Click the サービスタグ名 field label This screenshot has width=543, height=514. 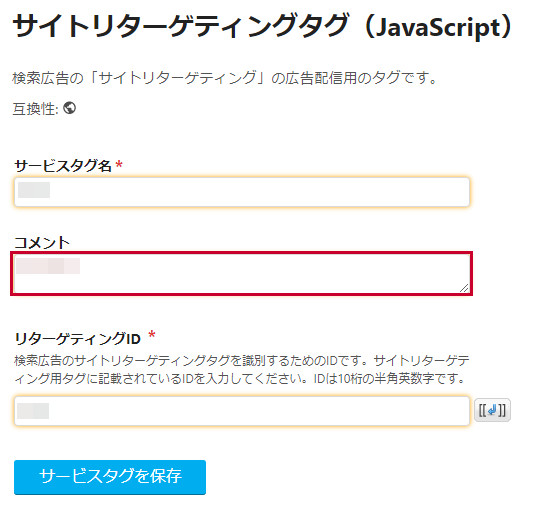click(63, 166)
